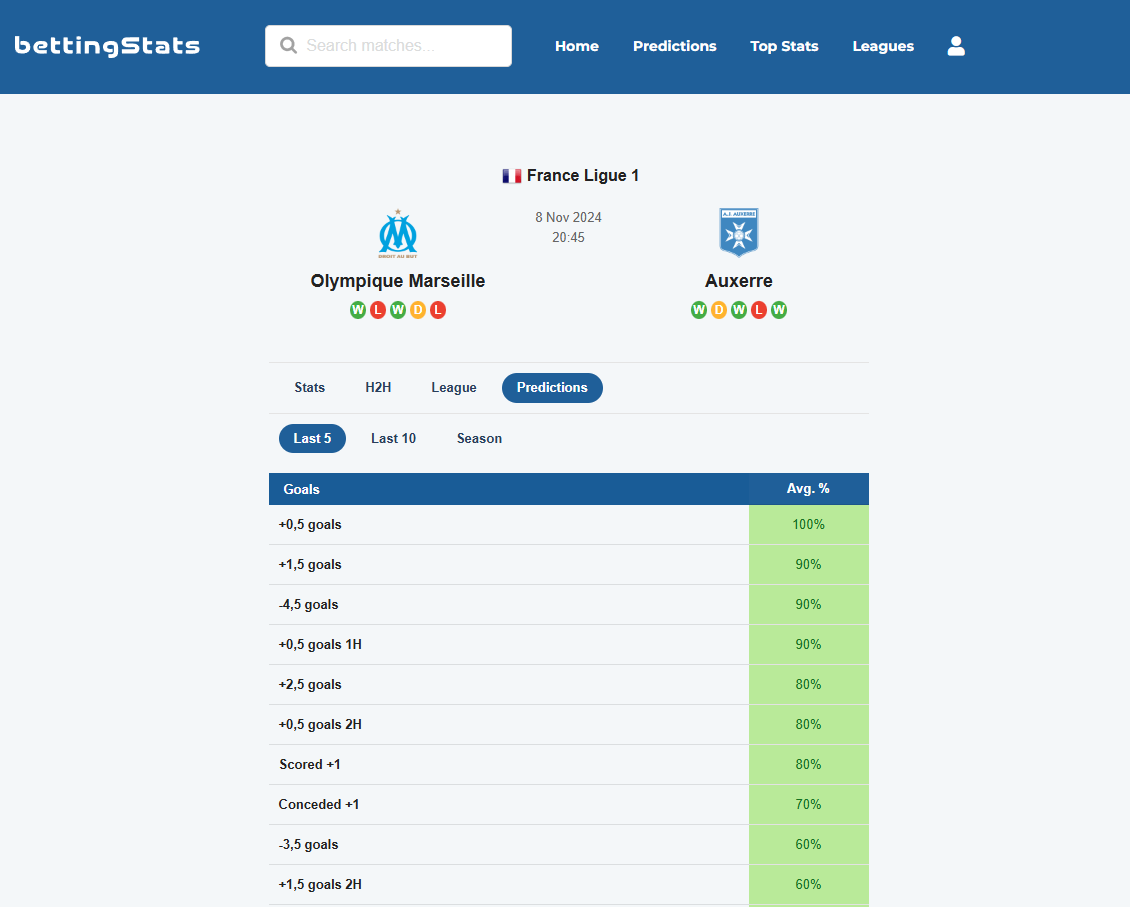Click Auxerre's D form badge
The image size is (1130, 907).
click(719, 310)
